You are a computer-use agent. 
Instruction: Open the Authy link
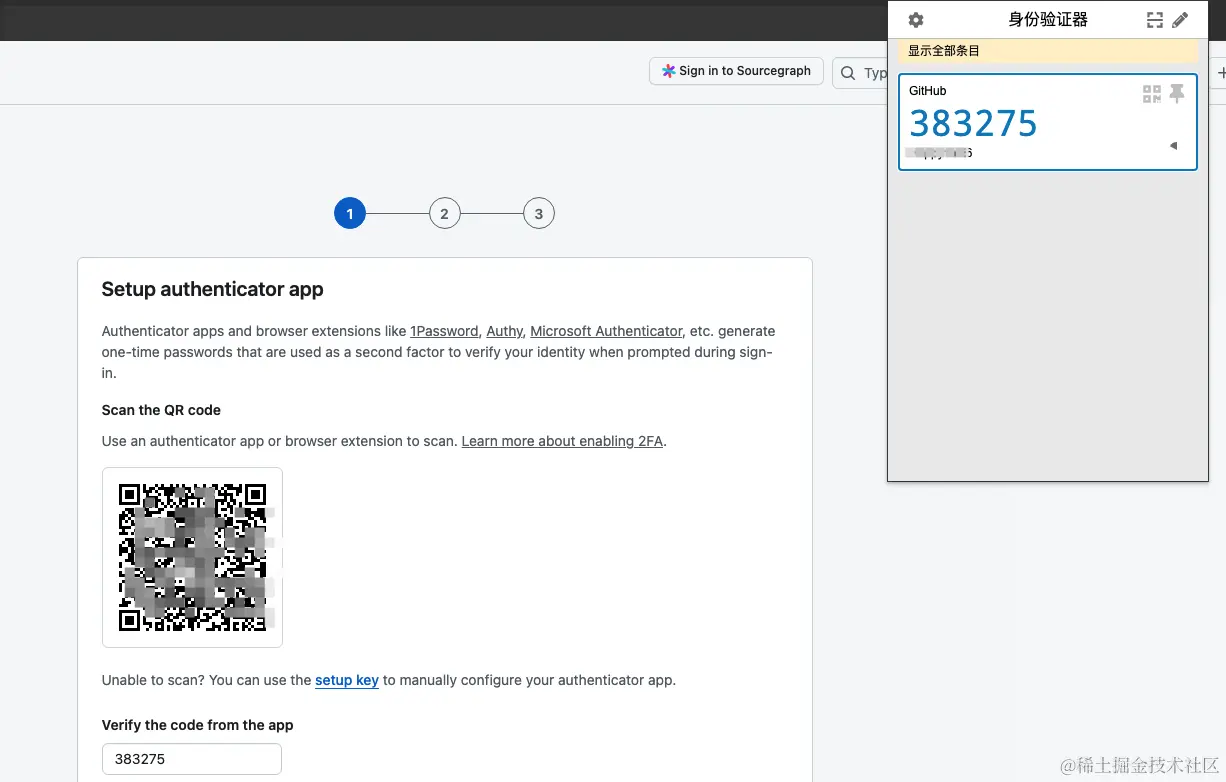click(x=505, y=331)
